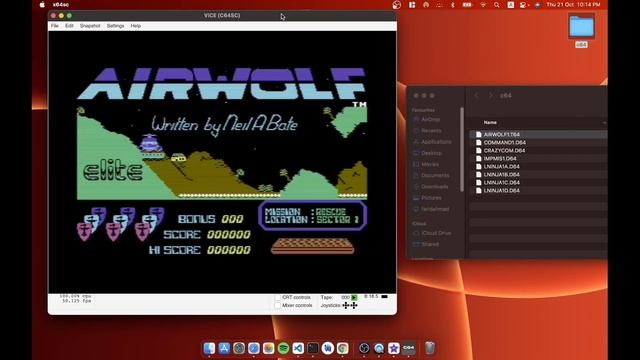Open System Preferences from the dock
Image resolution: width=640 pixels, height=360 pixels.
coord(239,348)
